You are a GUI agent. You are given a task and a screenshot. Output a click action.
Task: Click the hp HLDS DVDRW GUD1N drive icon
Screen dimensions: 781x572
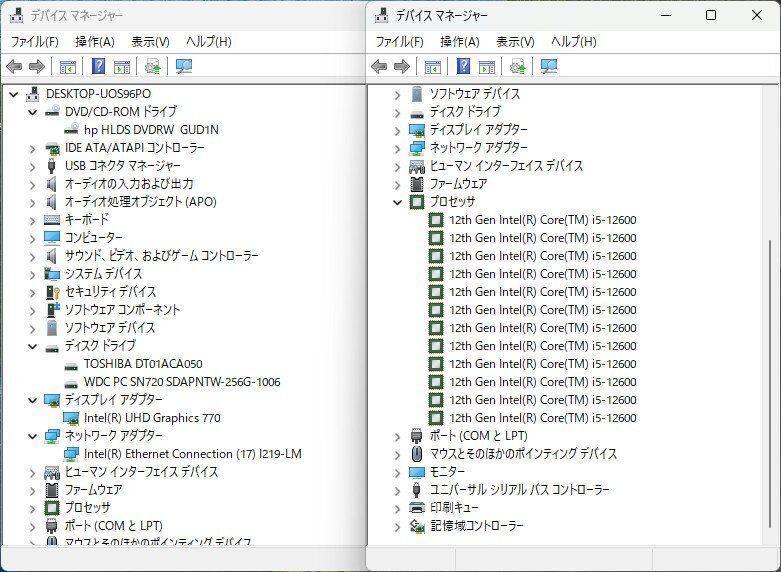72,130
